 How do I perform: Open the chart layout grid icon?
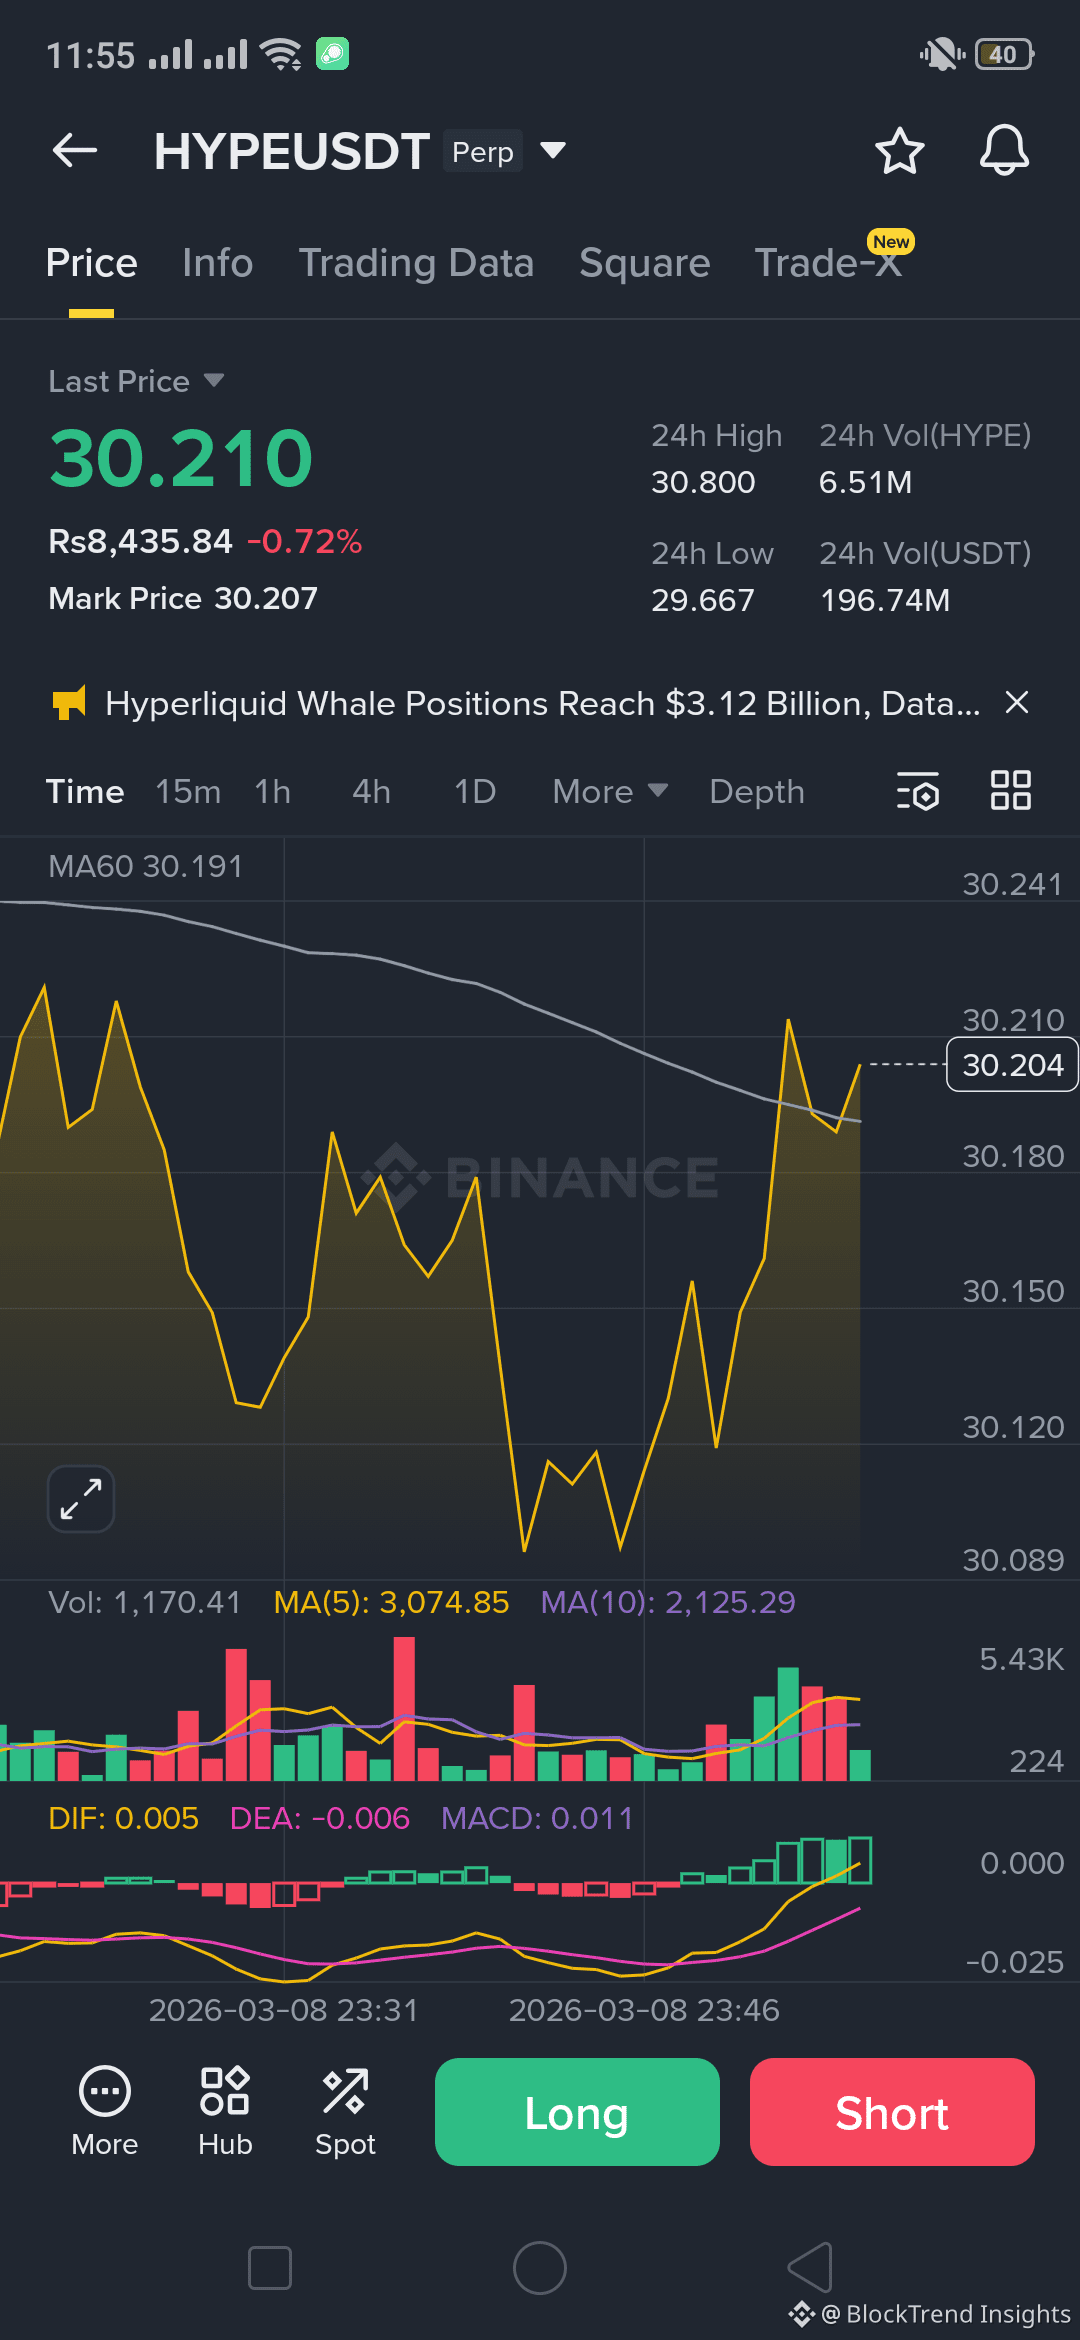[x=1010, y=790]
